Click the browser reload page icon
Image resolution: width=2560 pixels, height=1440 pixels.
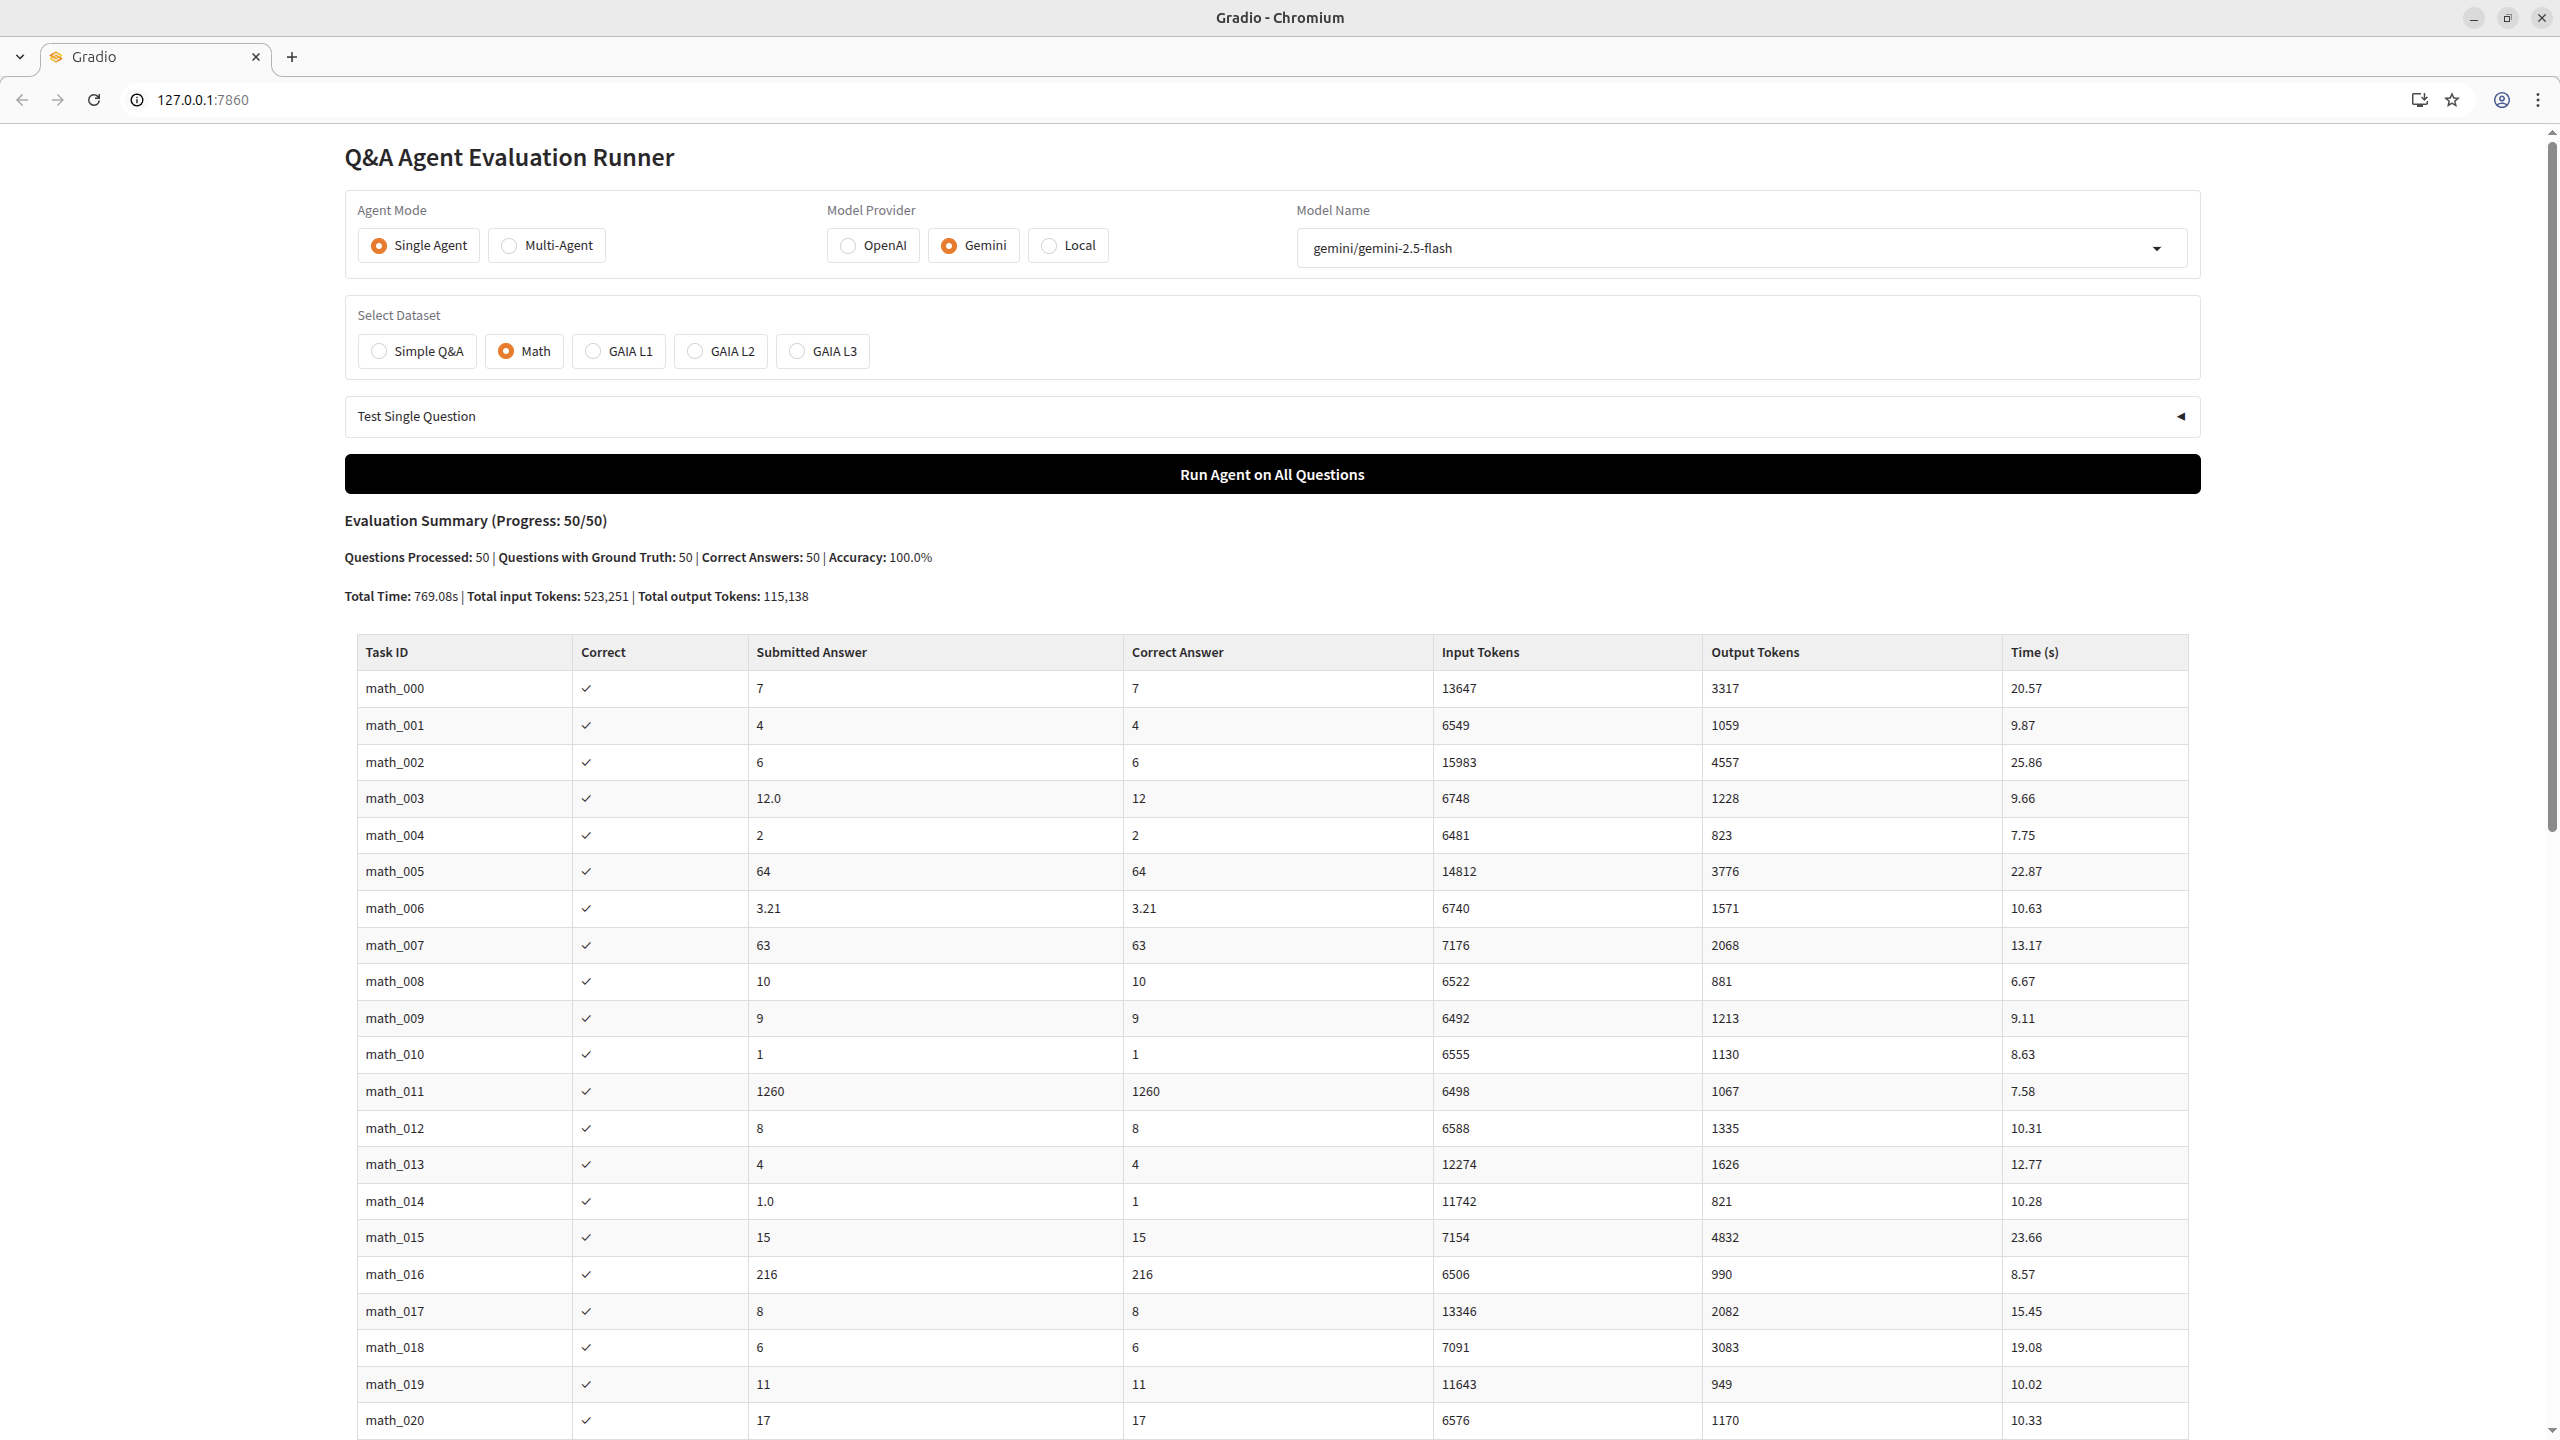(94, 100)
